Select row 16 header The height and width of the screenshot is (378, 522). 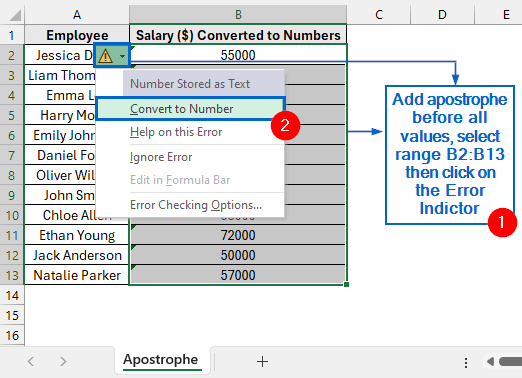[x=12, y=335]
